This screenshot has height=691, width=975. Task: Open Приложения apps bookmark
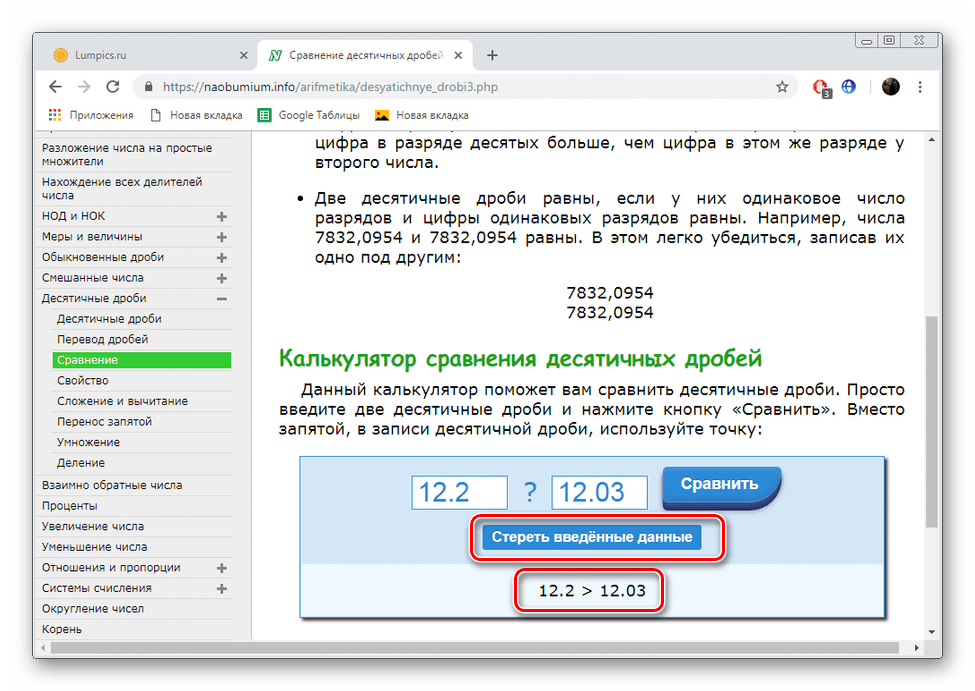91,115
